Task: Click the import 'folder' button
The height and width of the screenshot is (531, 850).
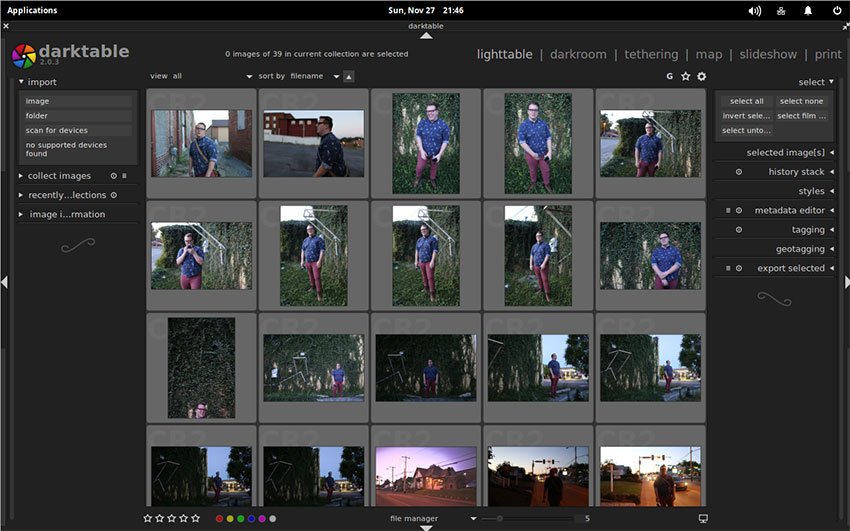Action: 76,116
